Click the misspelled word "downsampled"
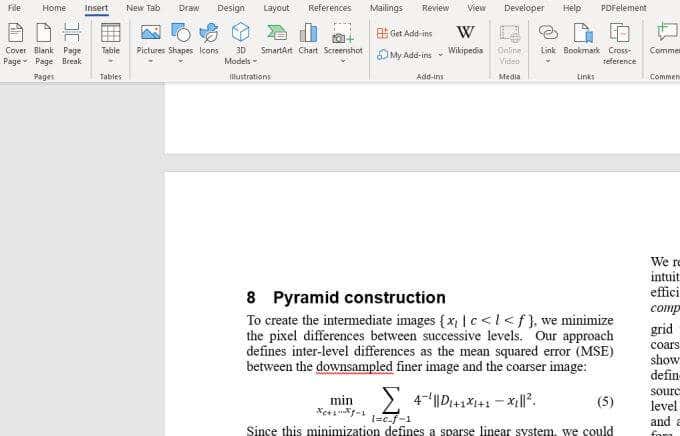Viewport: 680px width, 436px height. pyautogui.click(x=354, y=367)
